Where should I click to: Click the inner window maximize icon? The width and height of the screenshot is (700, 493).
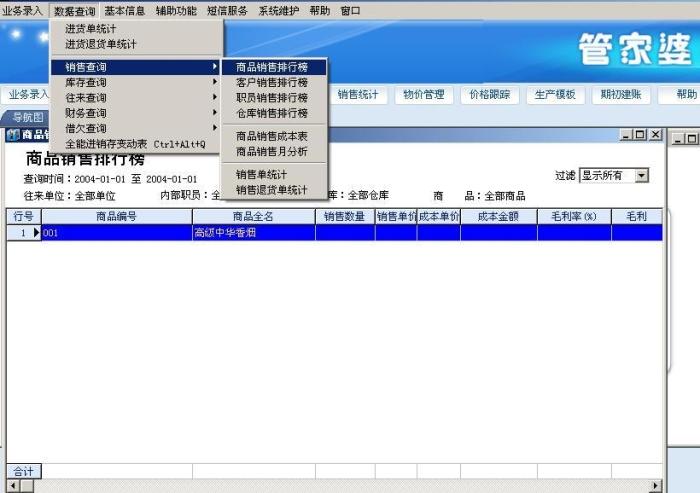click(640, 135)
